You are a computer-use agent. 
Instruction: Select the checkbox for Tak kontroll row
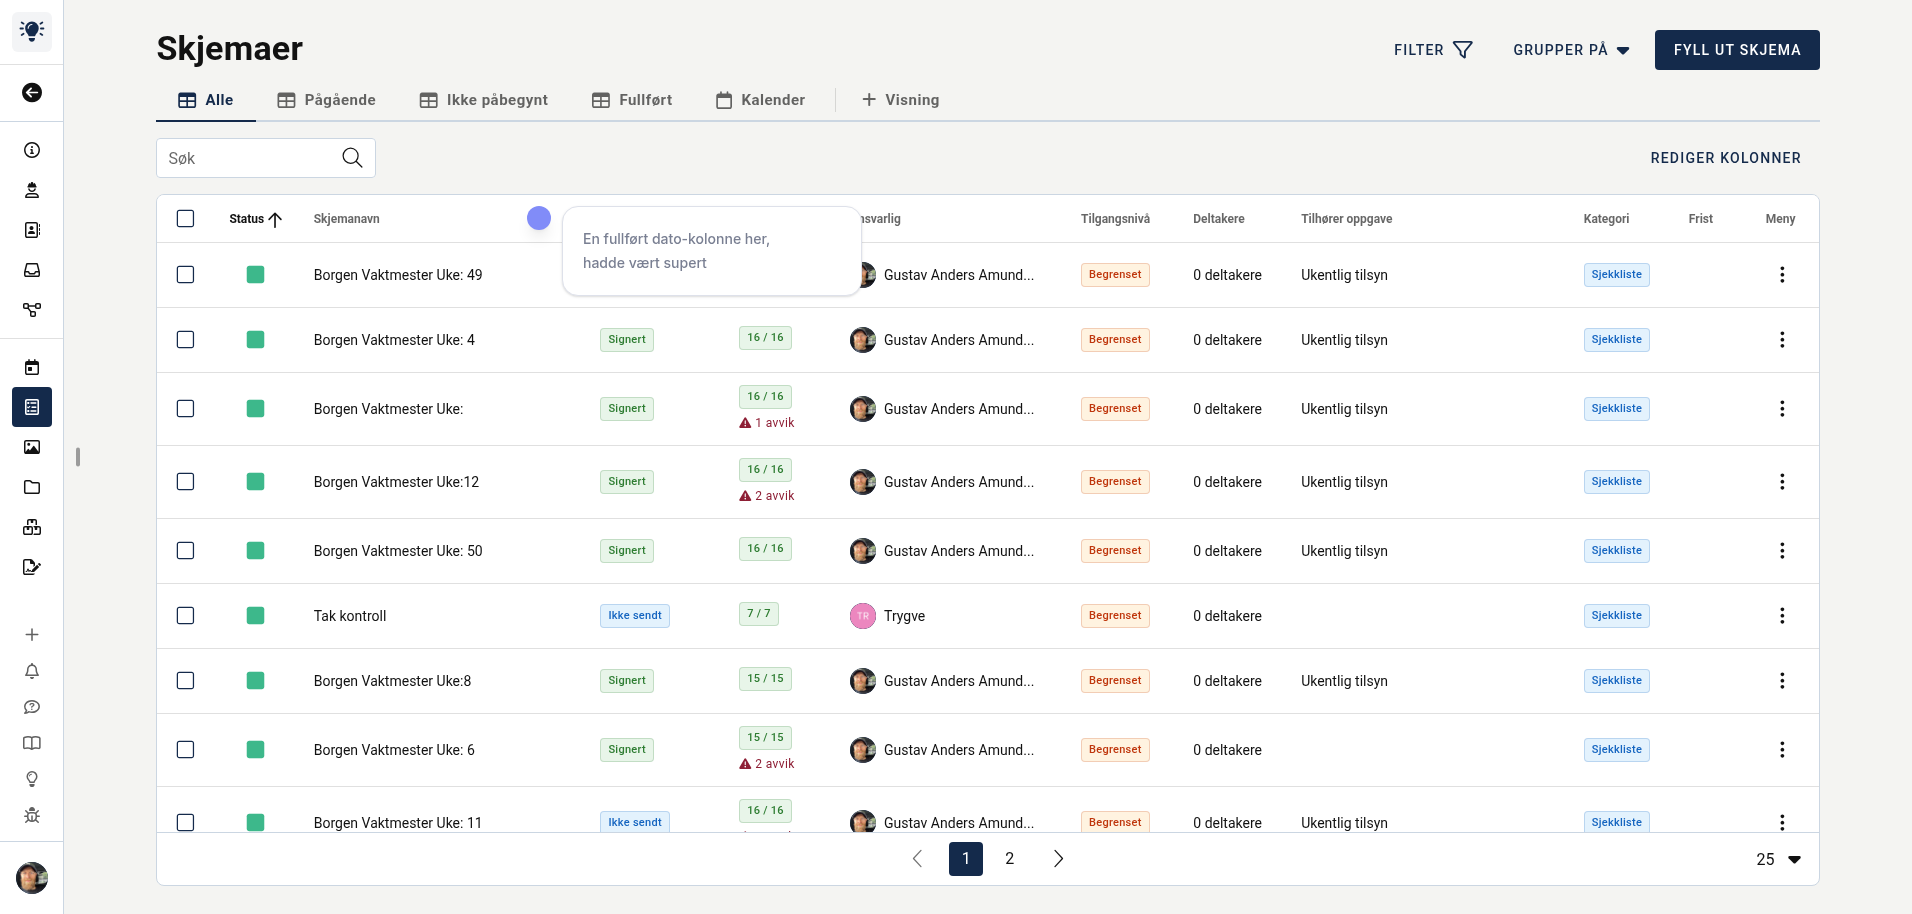[185, 616]
